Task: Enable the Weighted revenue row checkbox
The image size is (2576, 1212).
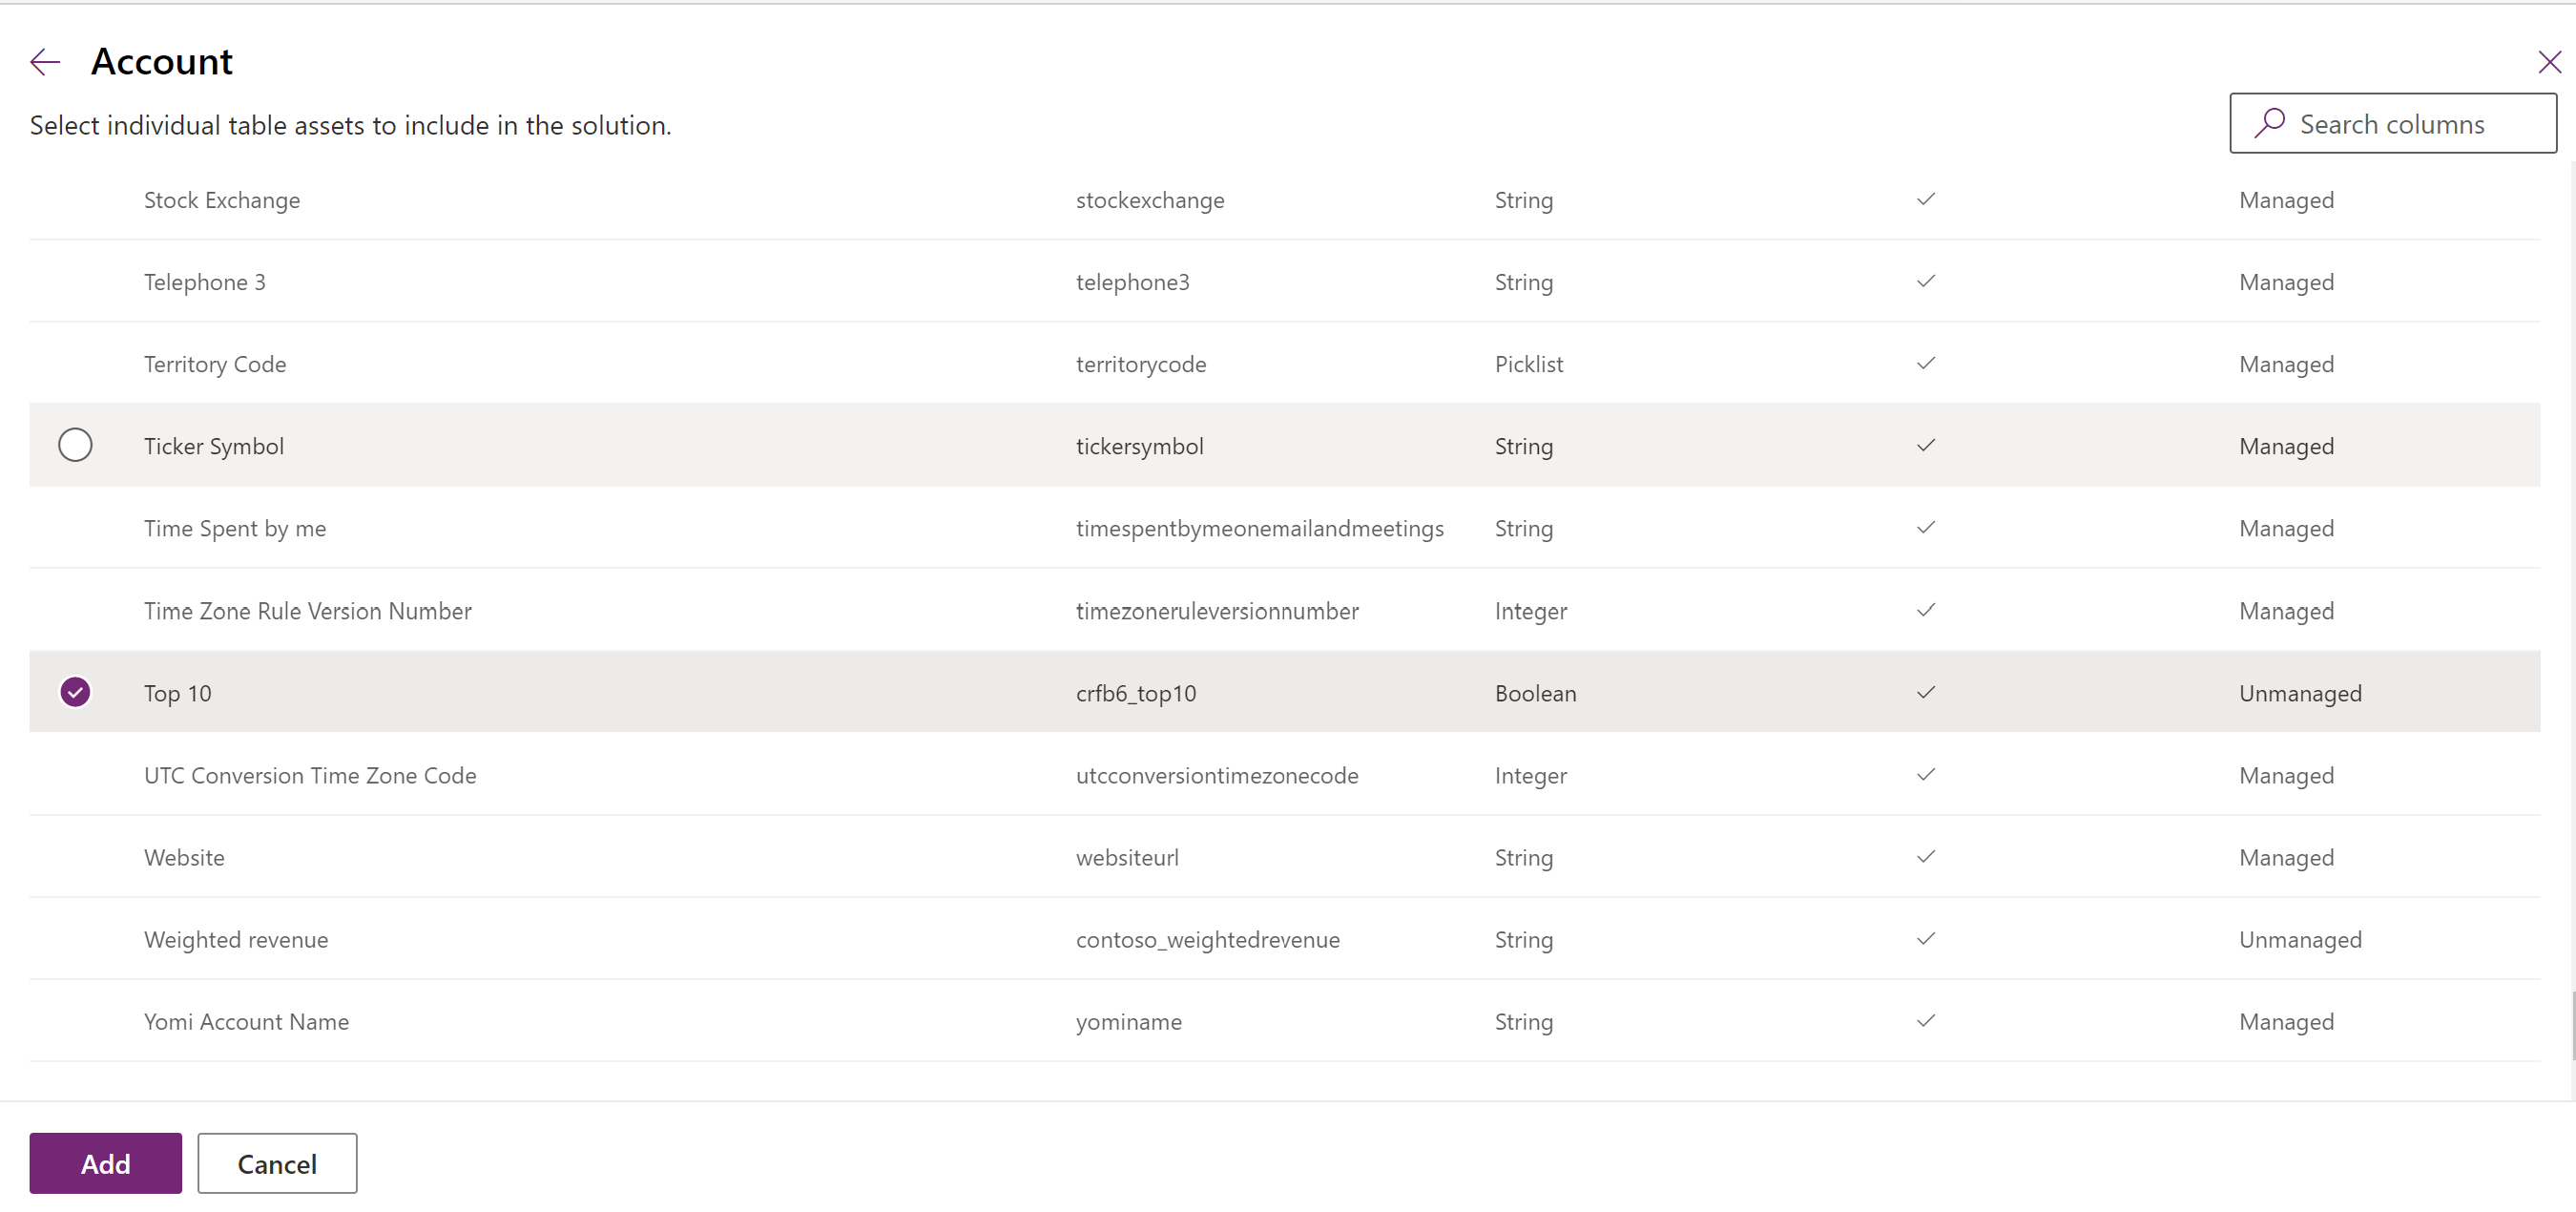Action: 73,938
